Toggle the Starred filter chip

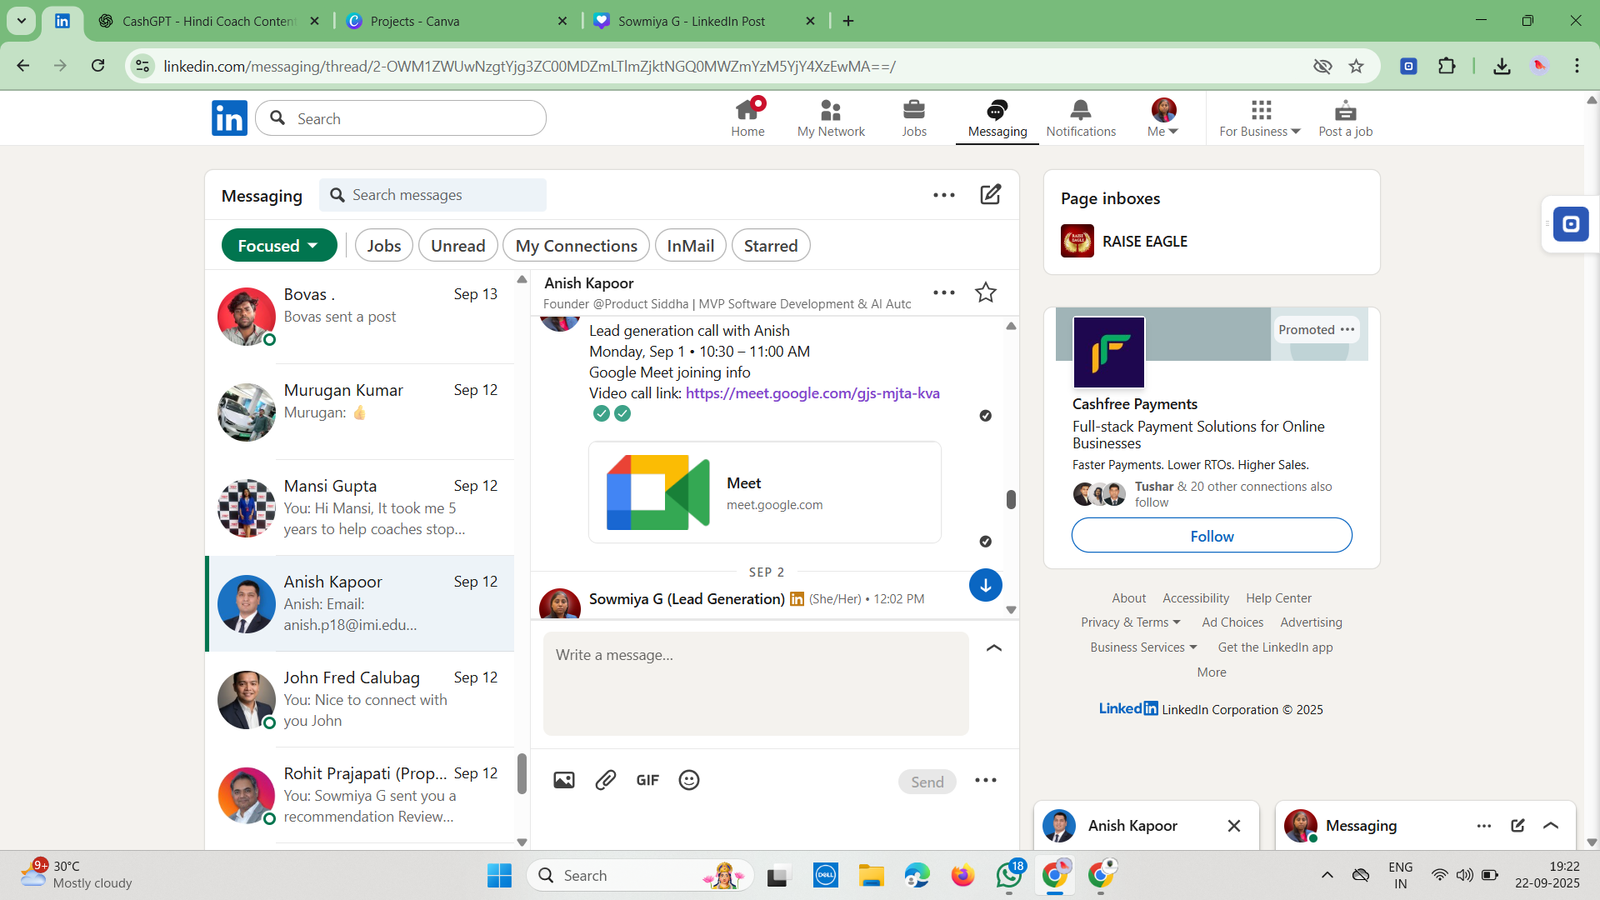(x=770, y=246)
